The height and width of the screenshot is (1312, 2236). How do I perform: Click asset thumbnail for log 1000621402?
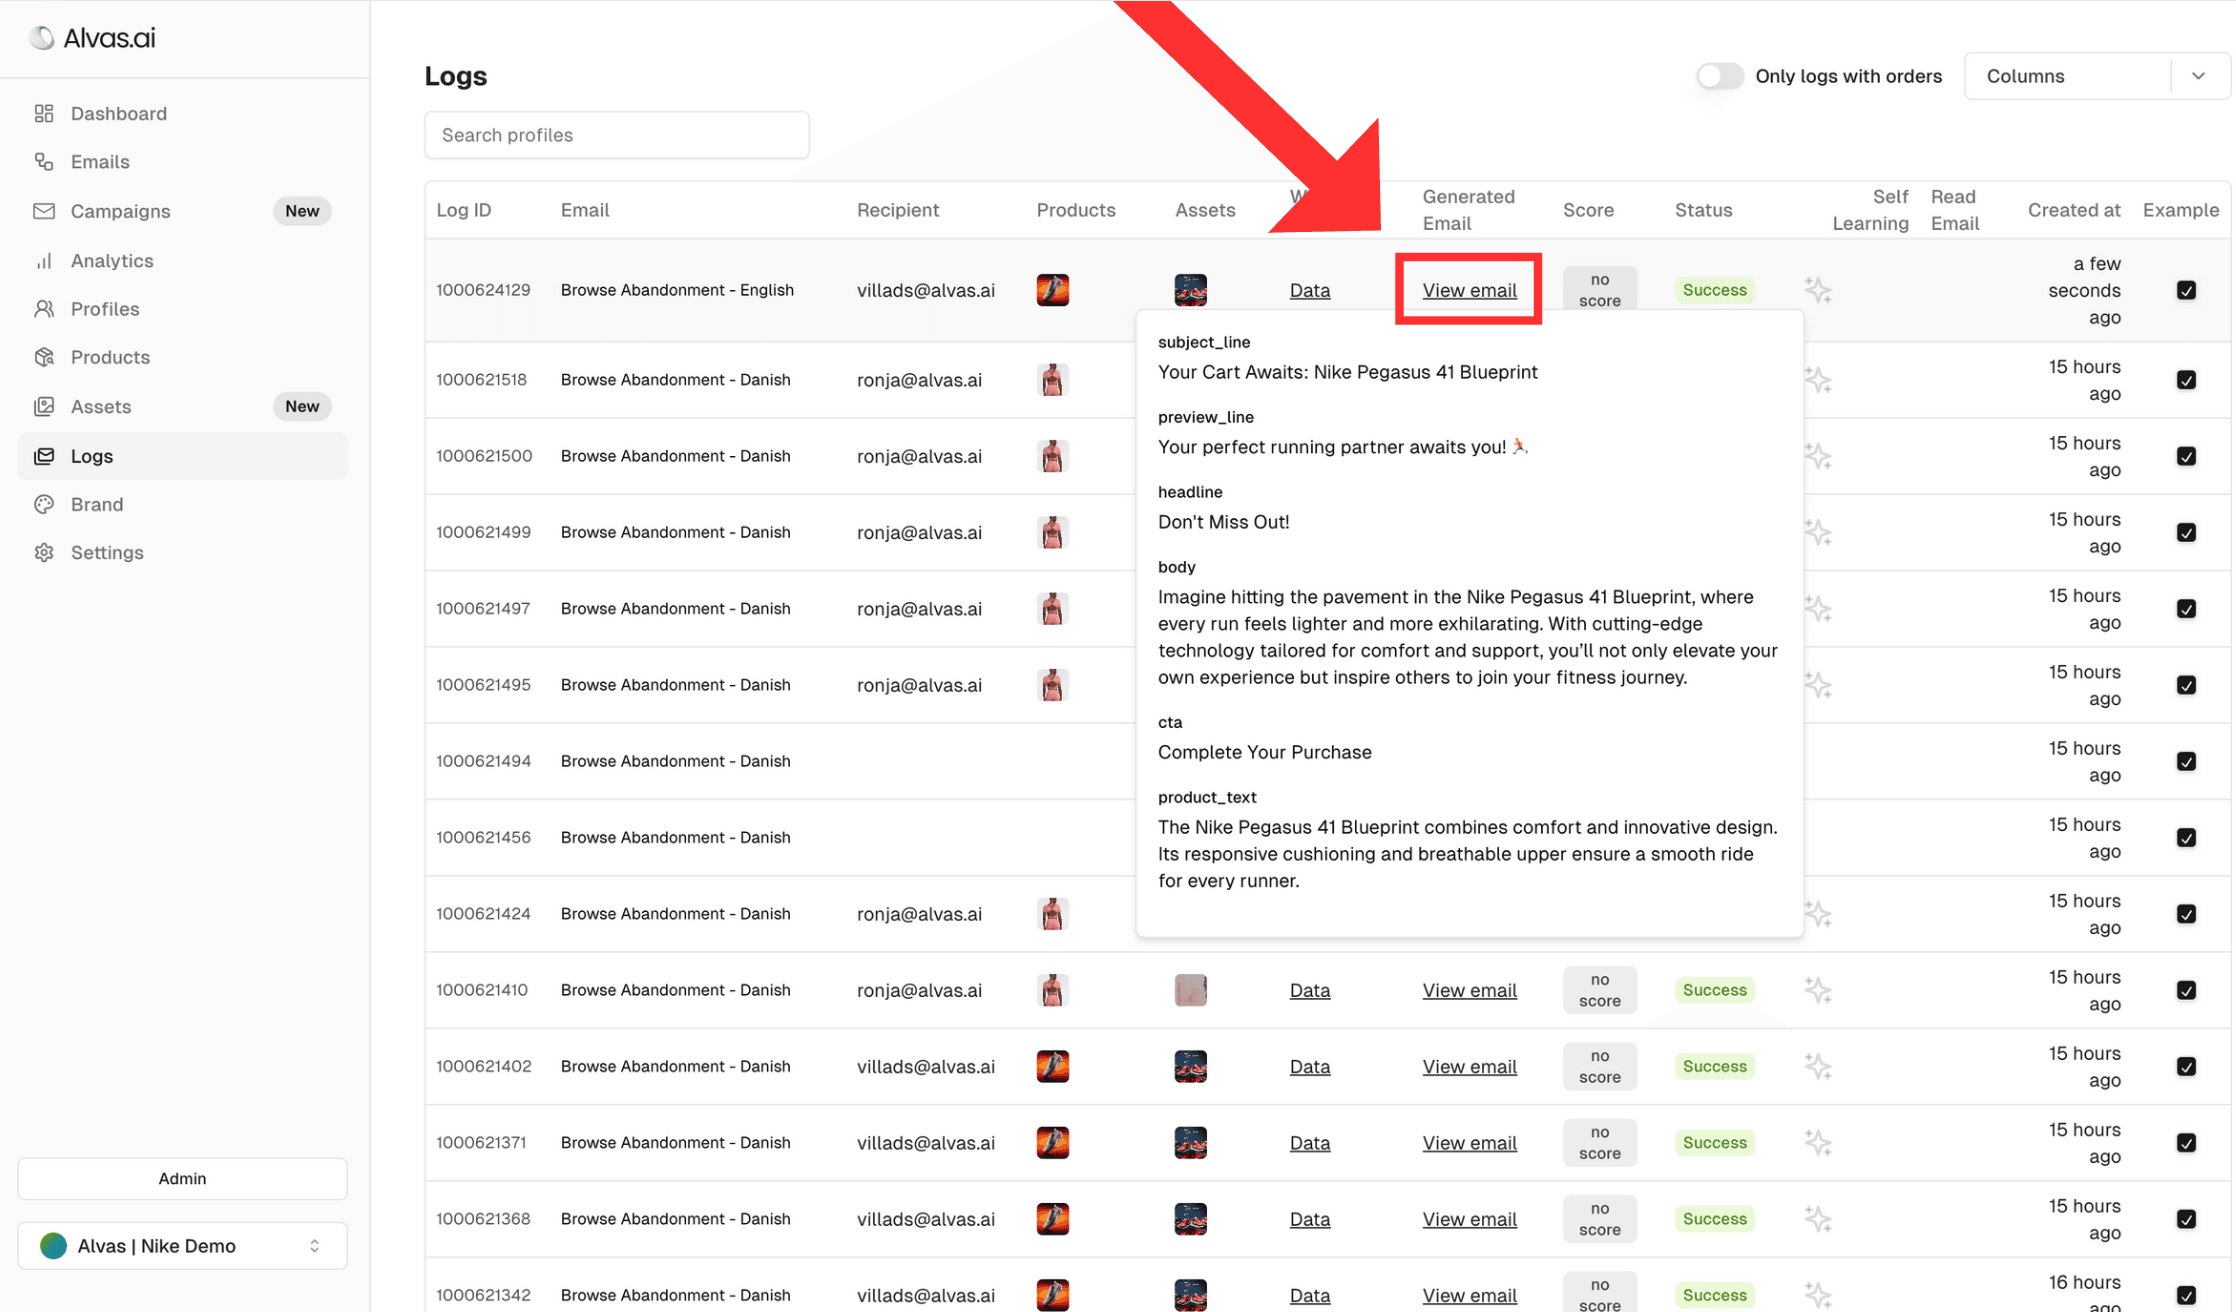1190,1066
